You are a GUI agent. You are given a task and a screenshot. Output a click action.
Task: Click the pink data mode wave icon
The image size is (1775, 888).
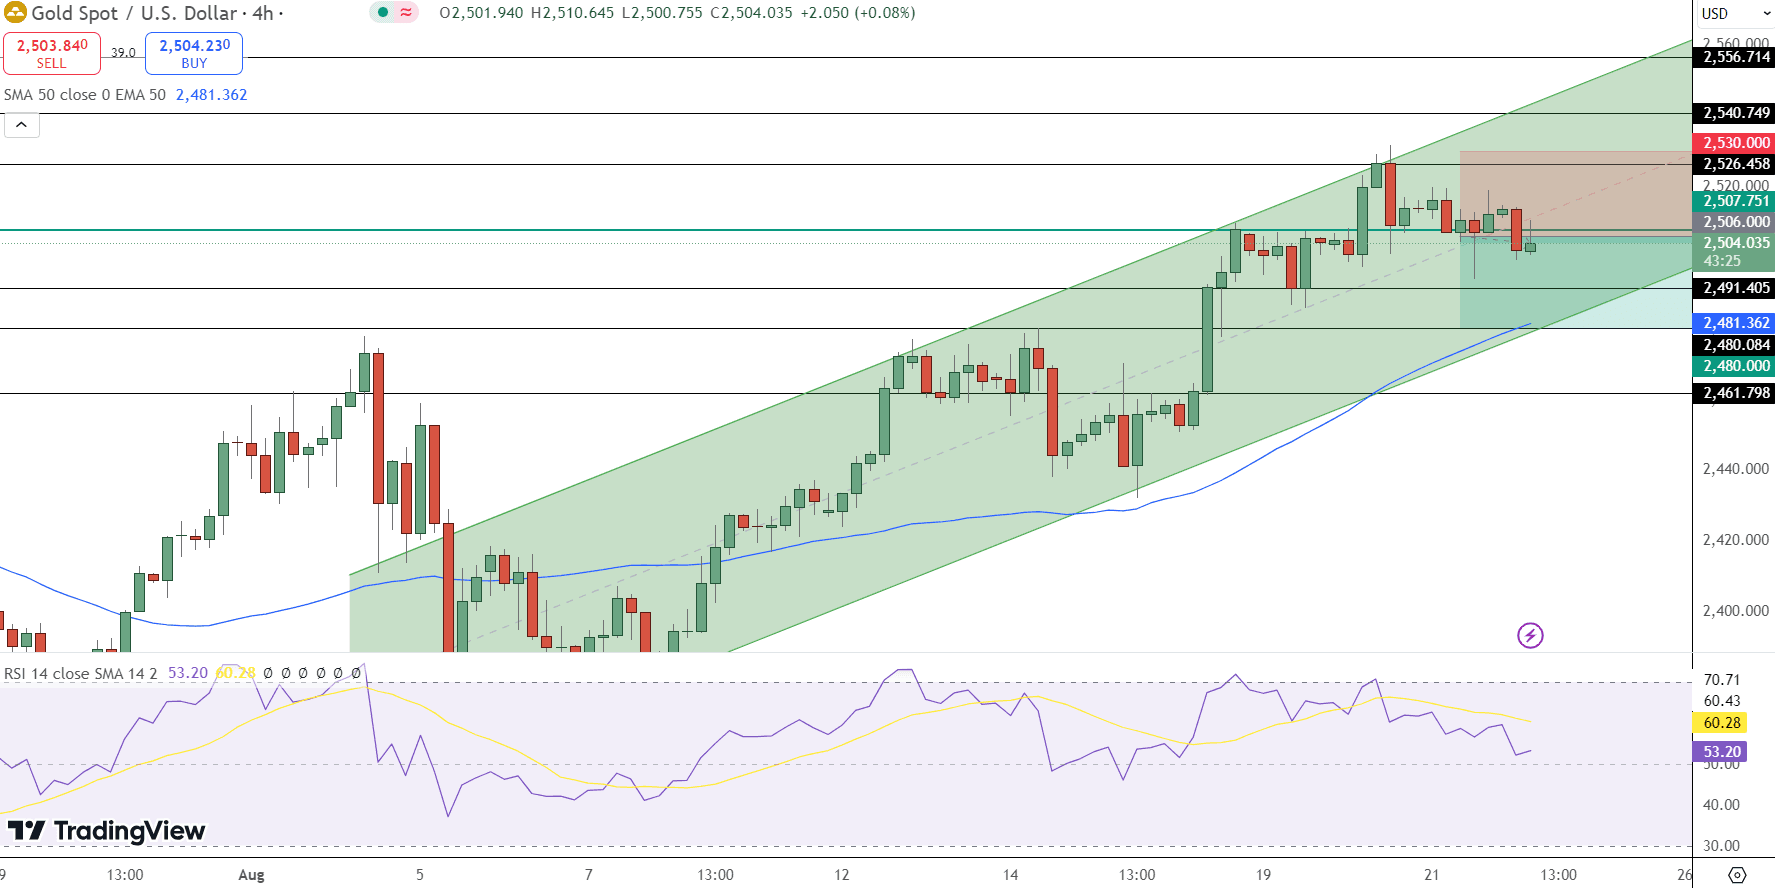406,13
